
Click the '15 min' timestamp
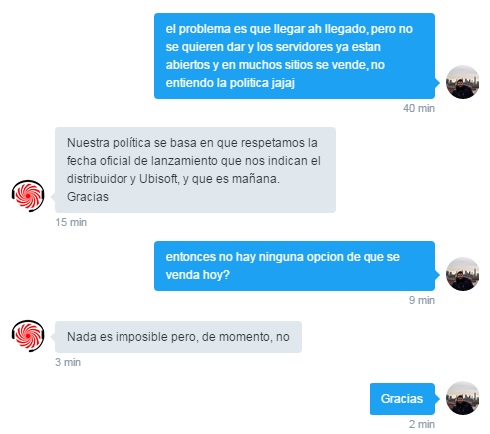(x=71, y=222)
